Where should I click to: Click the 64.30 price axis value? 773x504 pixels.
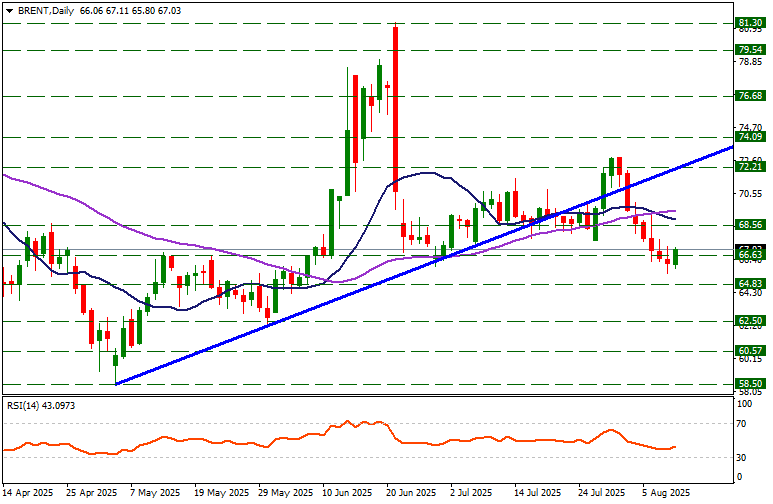(750, 293)
